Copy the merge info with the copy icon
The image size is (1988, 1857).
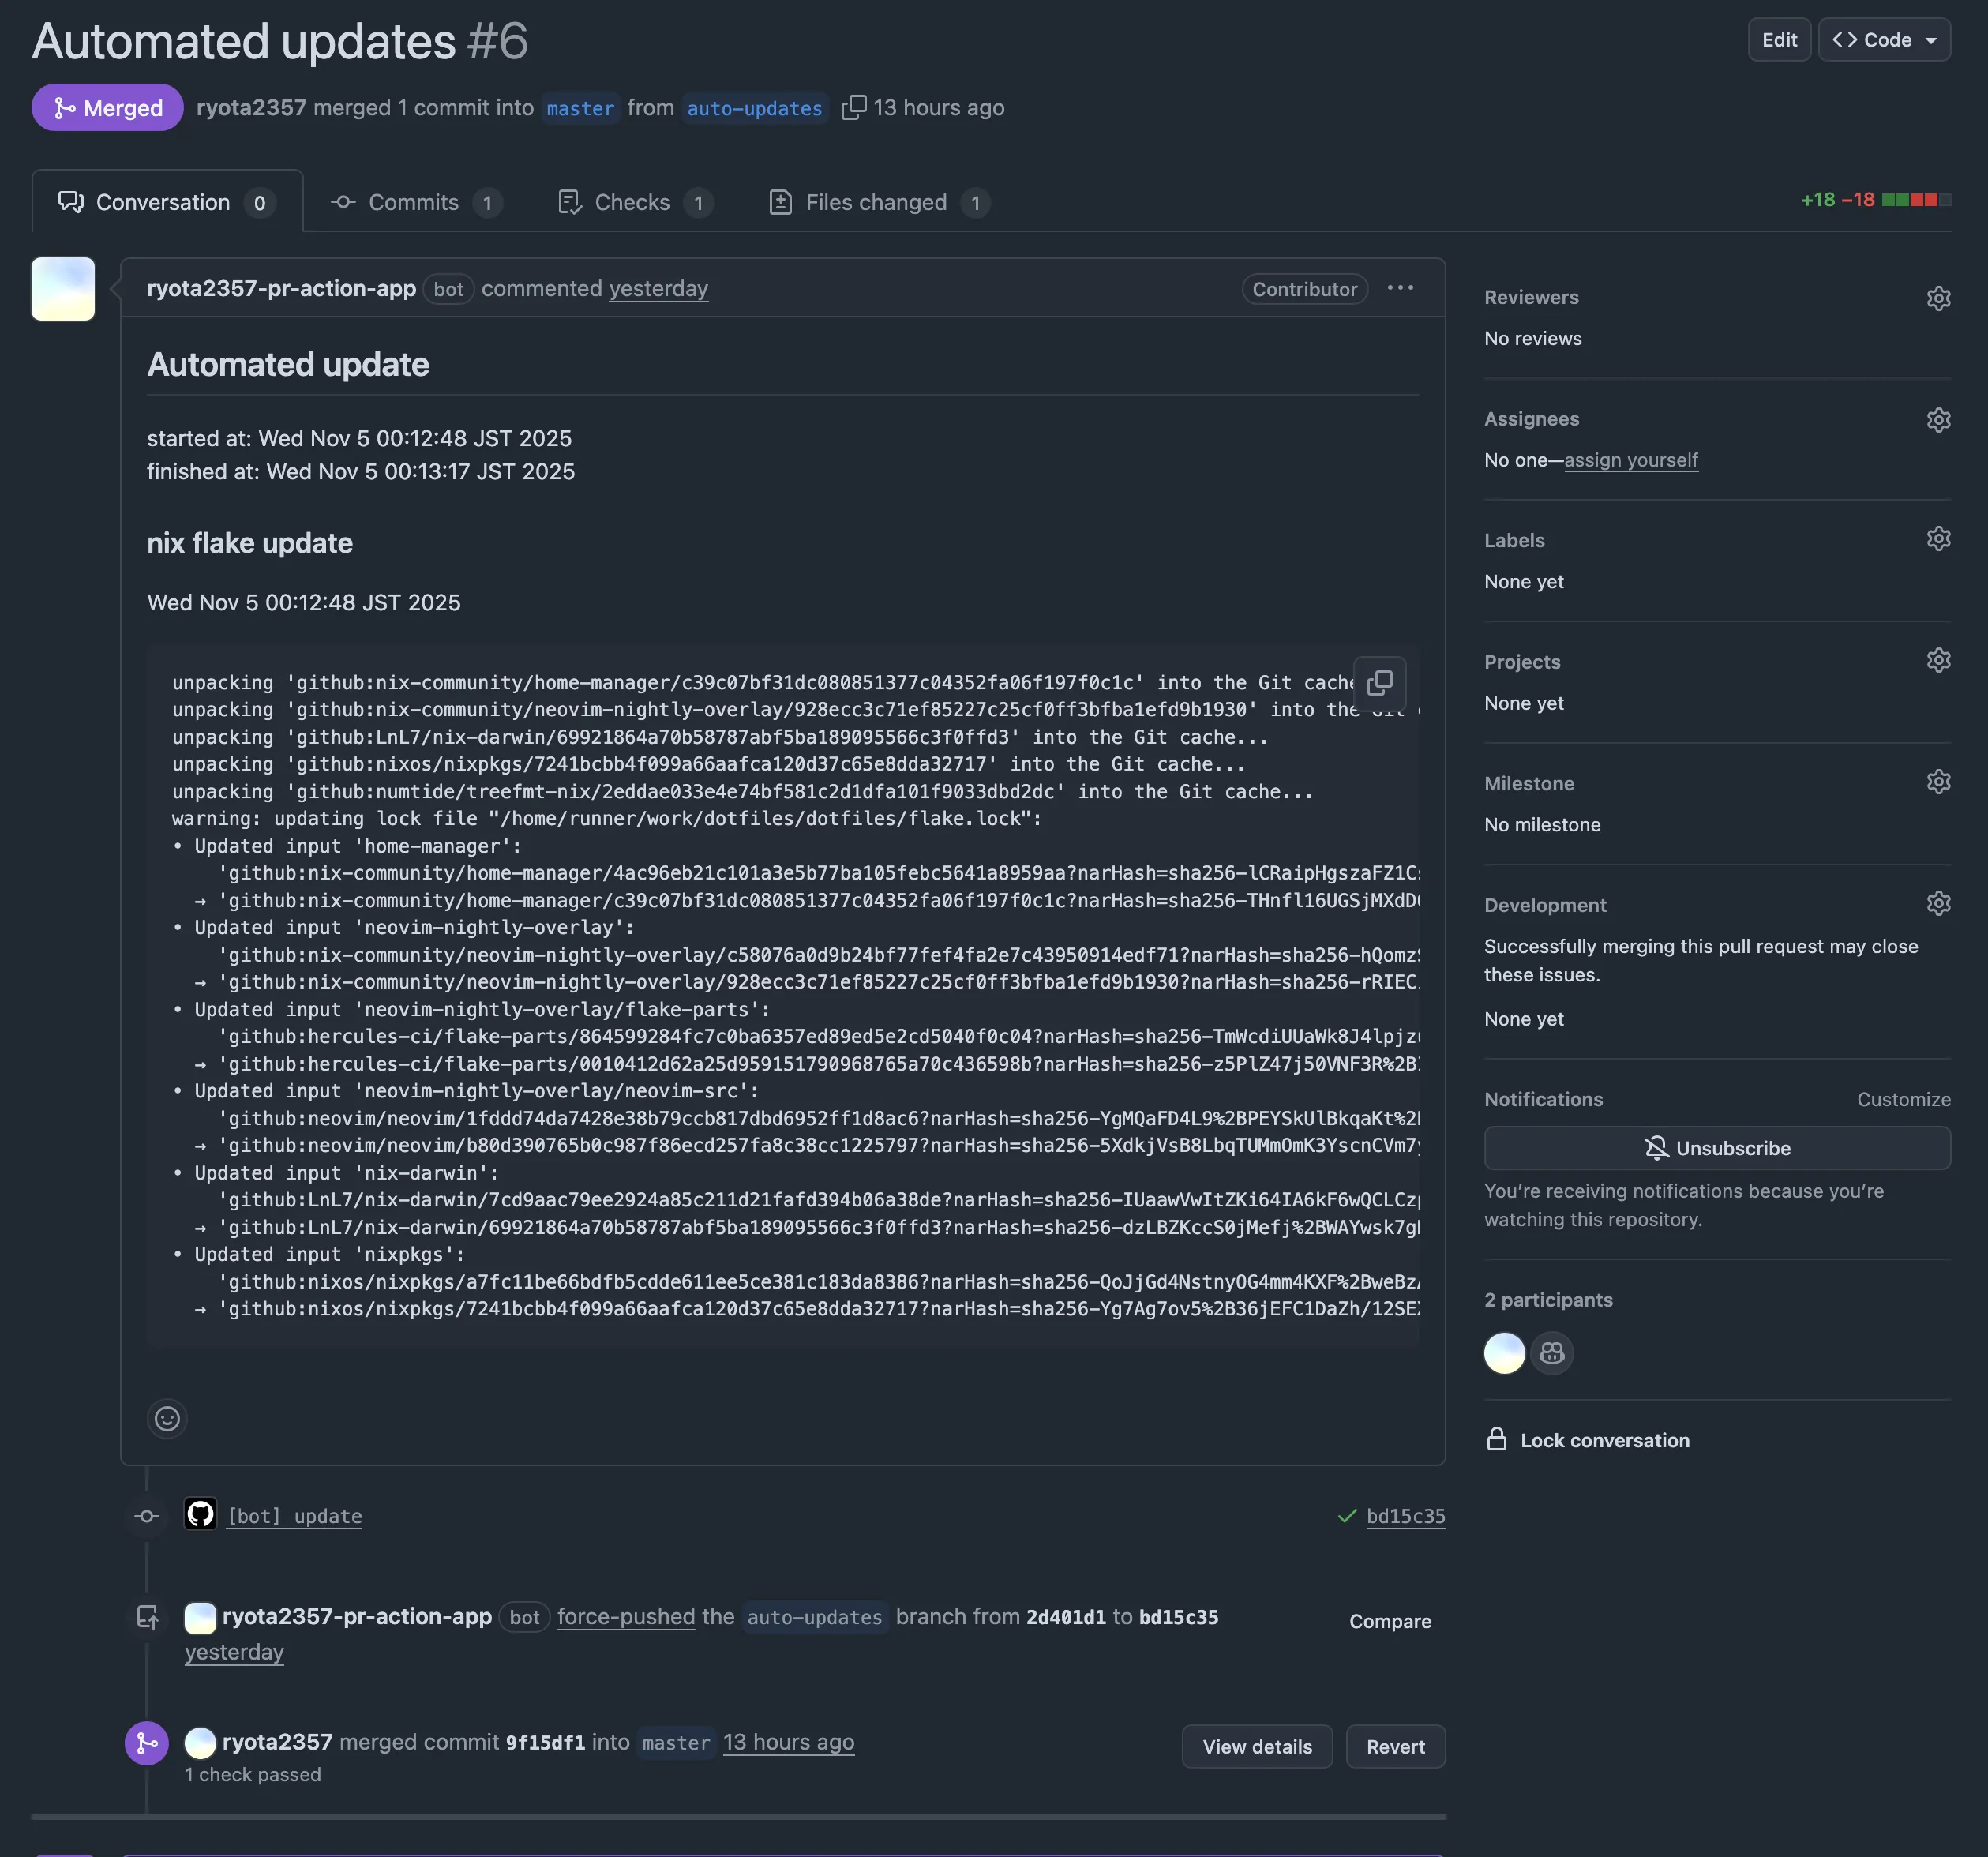click(x=854, y=107)
